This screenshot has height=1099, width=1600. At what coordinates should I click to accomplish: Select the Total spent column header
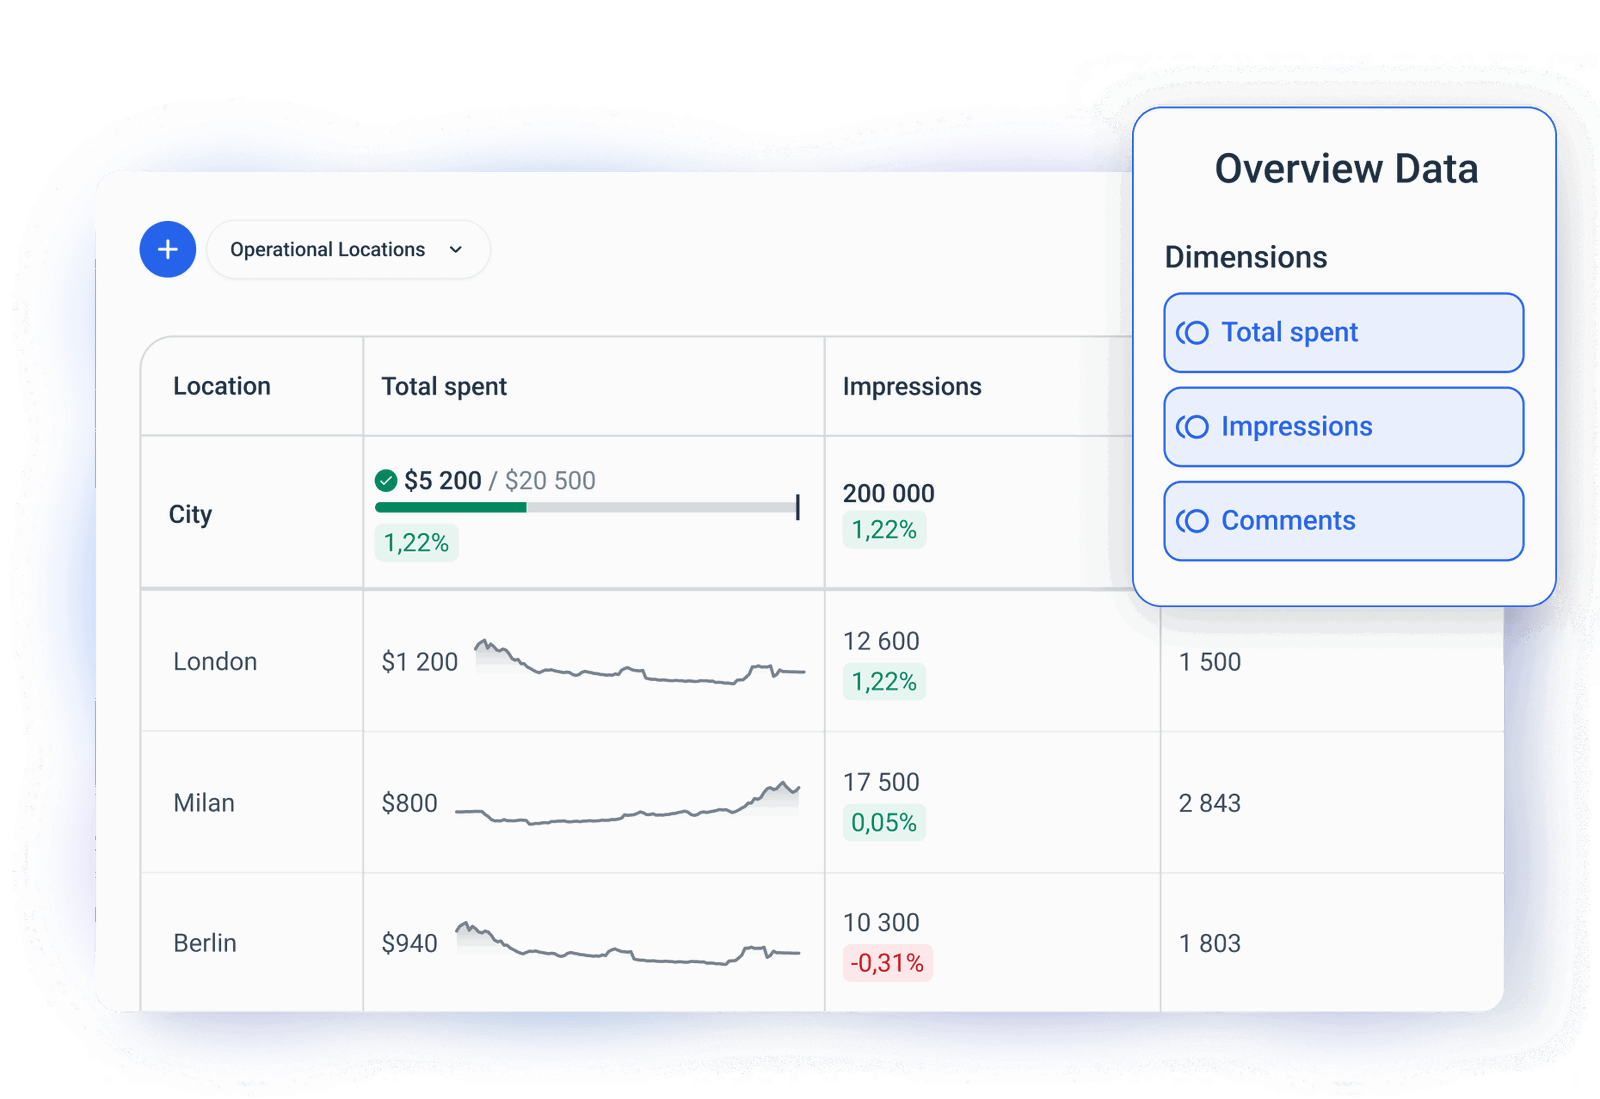tap(443, 386)
